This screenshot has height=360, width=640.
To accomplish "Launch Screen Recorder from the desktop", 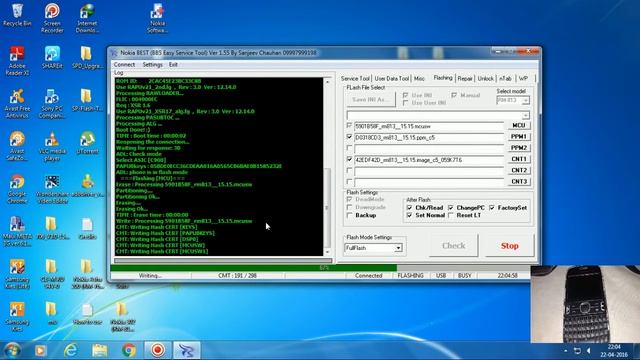I will click(x=52, y=18).
